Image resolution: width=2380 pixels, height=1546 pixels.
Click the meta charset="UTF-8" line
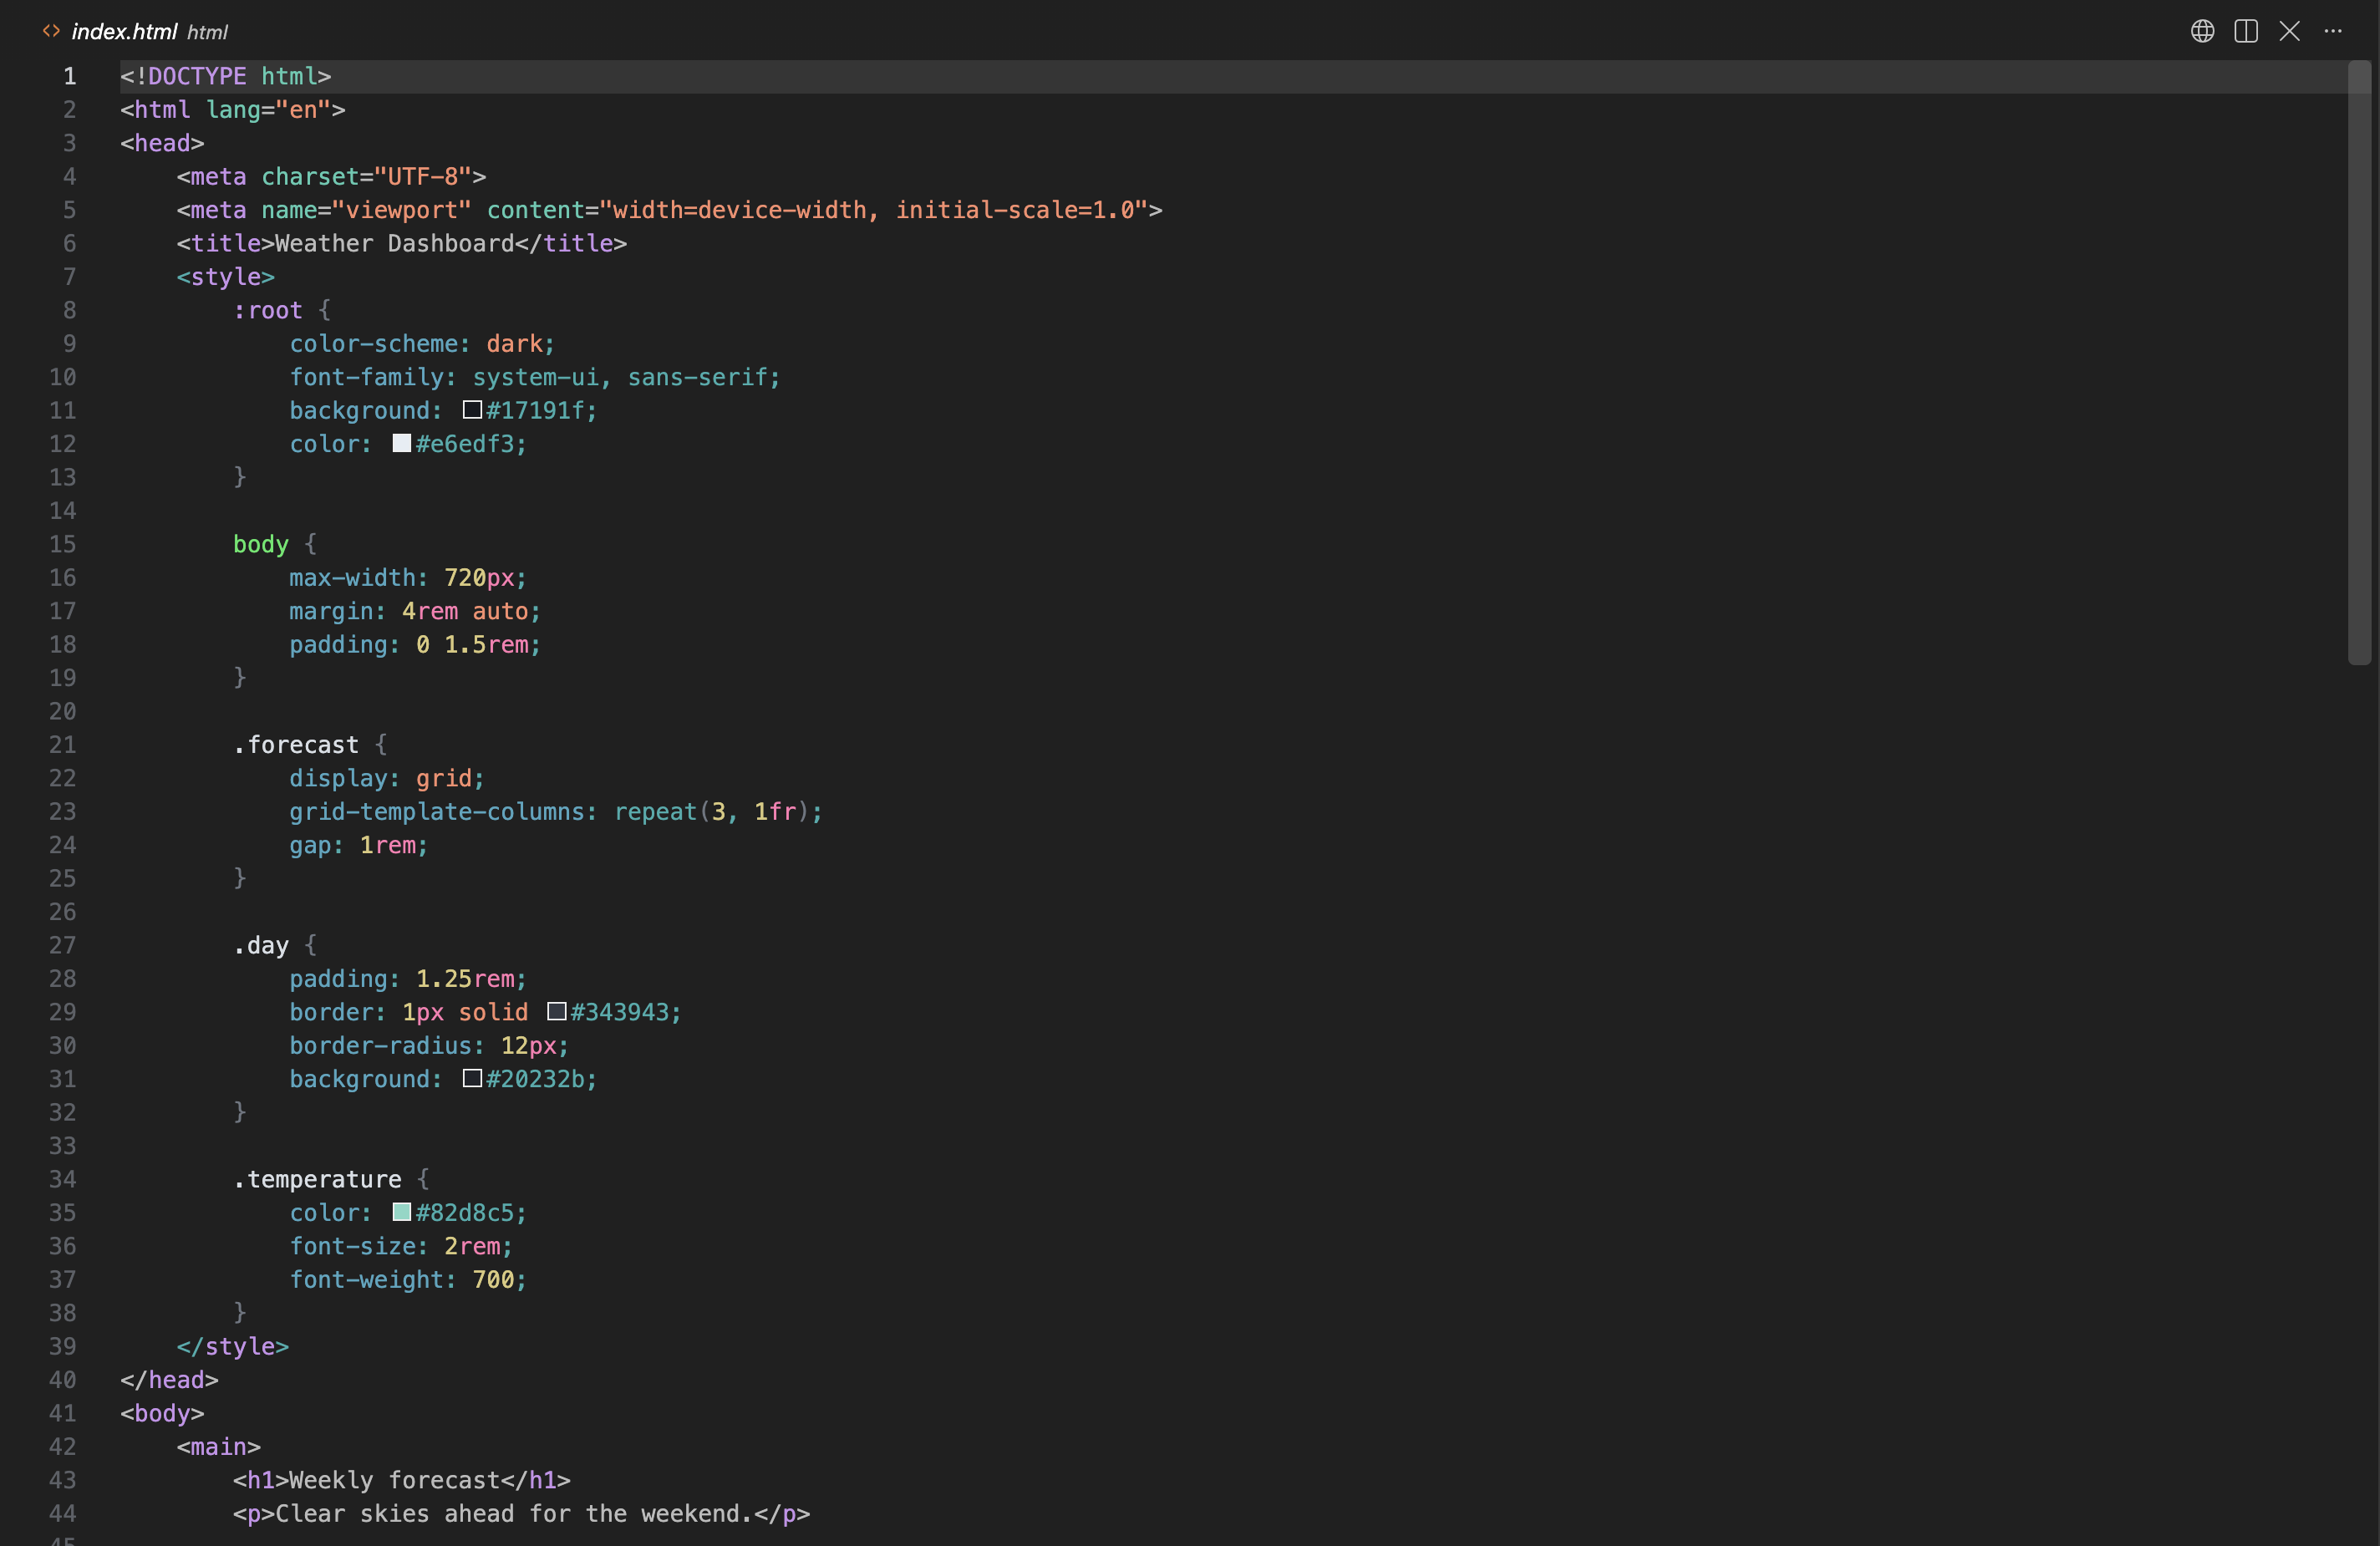(x=331, y=176)
